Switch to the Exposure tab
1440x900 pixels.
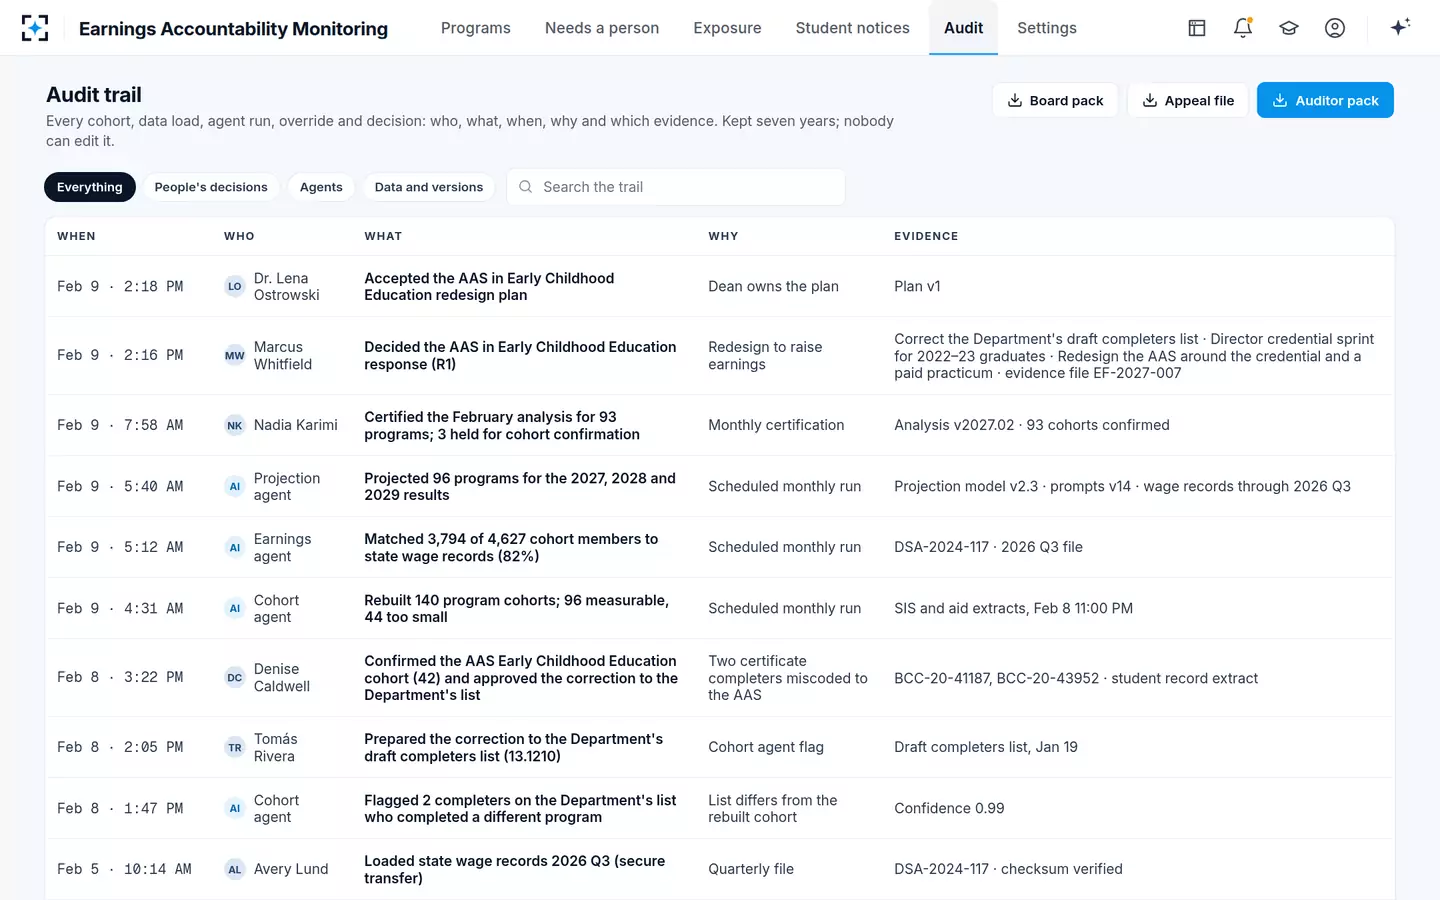[x=727, y=28]
